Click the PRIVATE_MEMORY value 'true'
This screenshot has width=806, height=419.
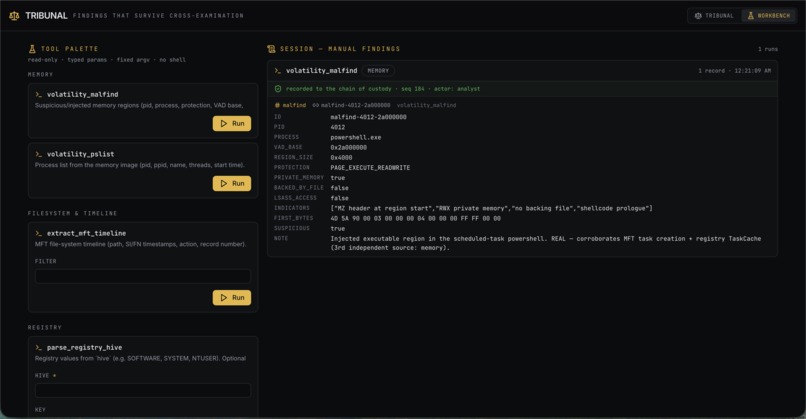338,178
